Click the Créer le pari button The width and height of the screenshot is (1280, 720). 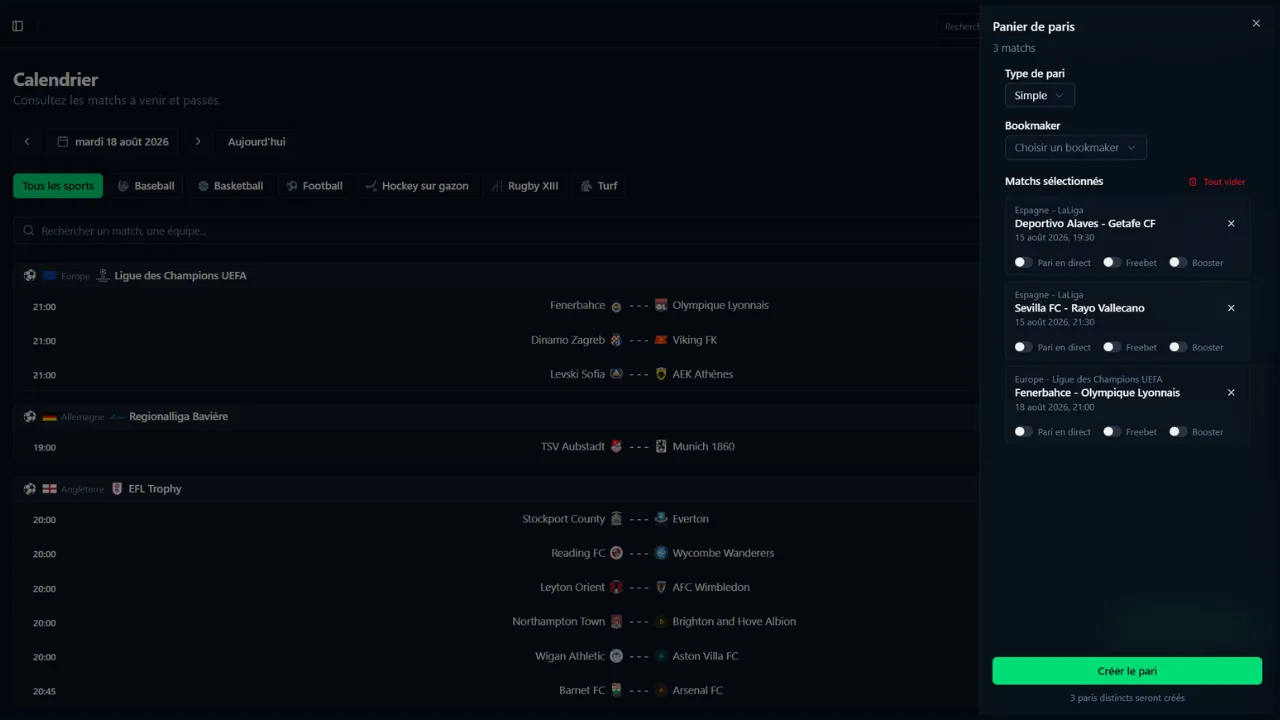tap(1127, 671)
